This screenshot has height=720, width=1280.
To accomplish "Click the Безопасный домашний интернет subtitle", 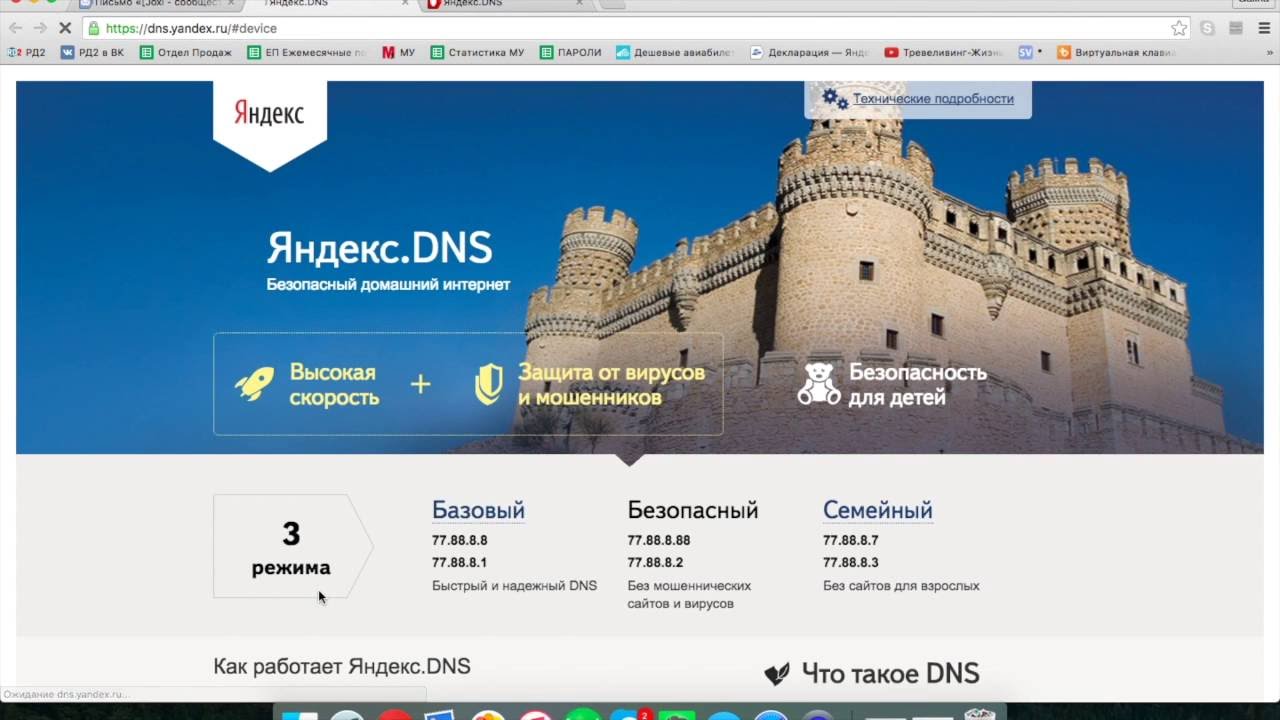I will coord(388,284).
